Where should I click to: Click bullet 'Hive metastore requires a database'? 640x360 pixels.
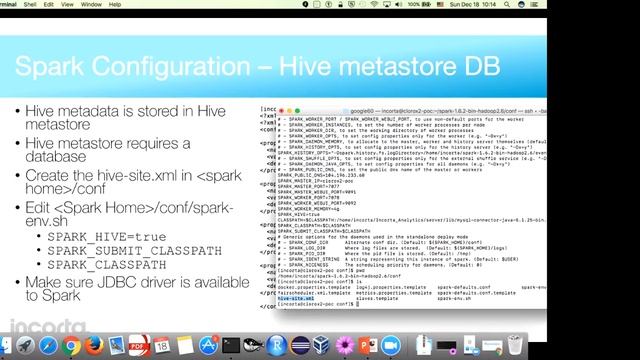click(108, 150)
